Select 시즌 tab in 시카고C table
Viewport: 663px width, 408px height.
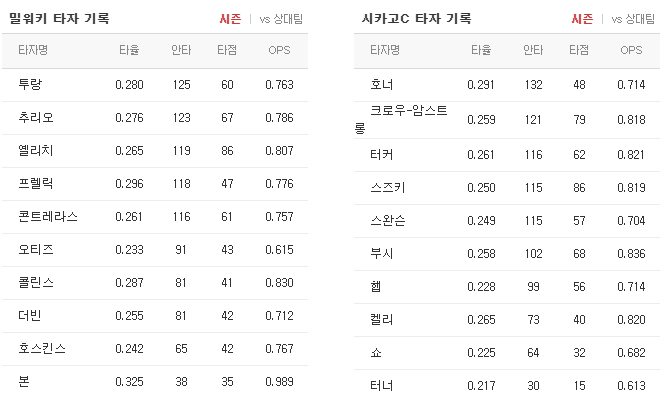[x=582, y=19]
